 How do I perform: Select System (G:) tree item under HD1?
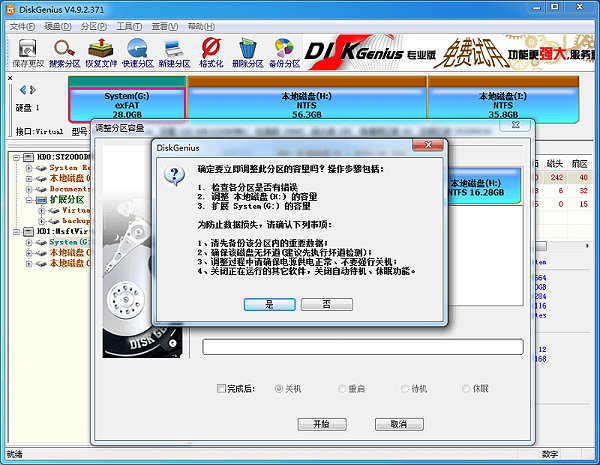69,242
